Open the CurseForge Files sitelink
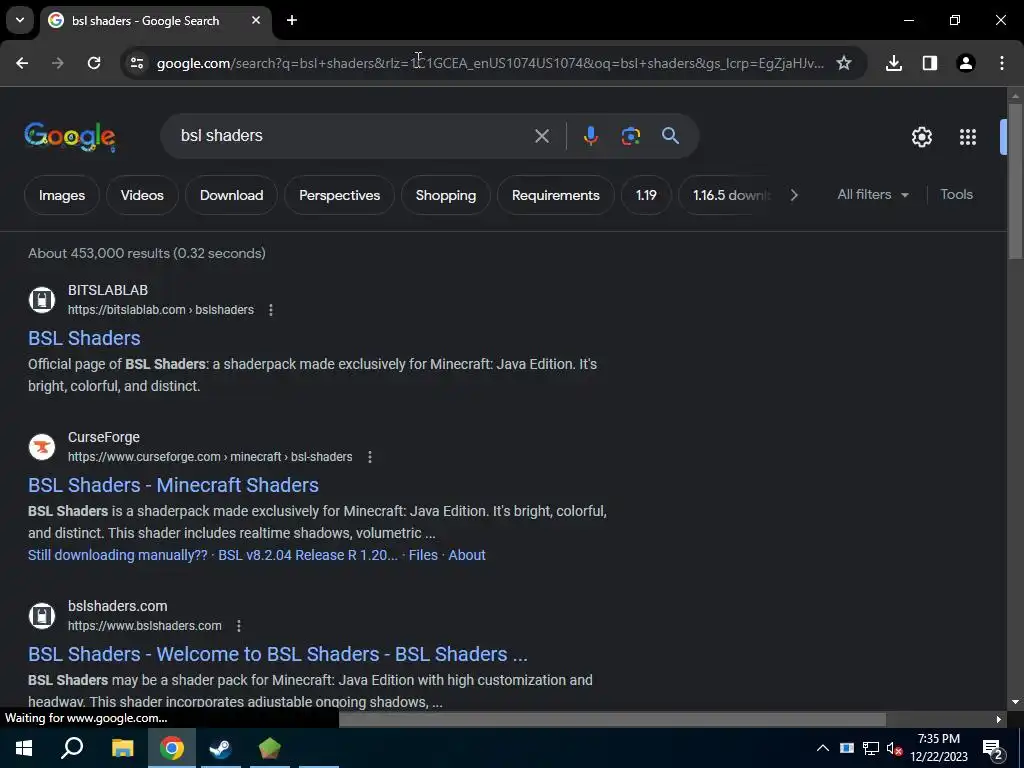Viewport: 1024px width, 768px height. coord(423,555)
